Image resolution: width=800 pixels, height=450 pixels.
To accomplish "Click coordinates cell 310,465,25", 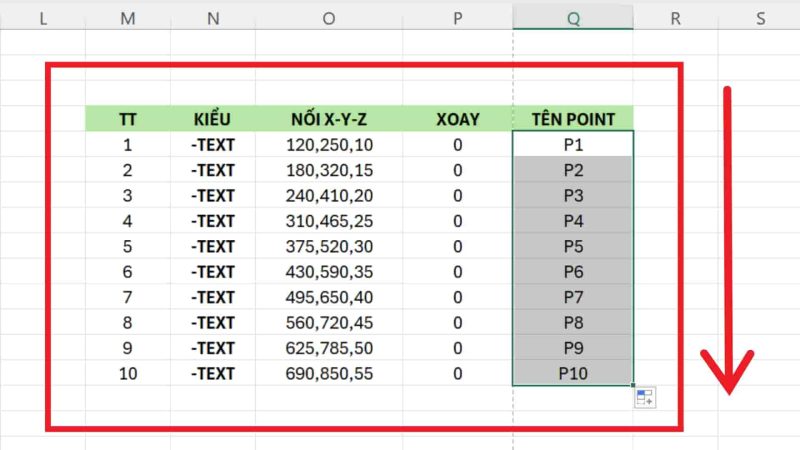I will click(329, 221).
